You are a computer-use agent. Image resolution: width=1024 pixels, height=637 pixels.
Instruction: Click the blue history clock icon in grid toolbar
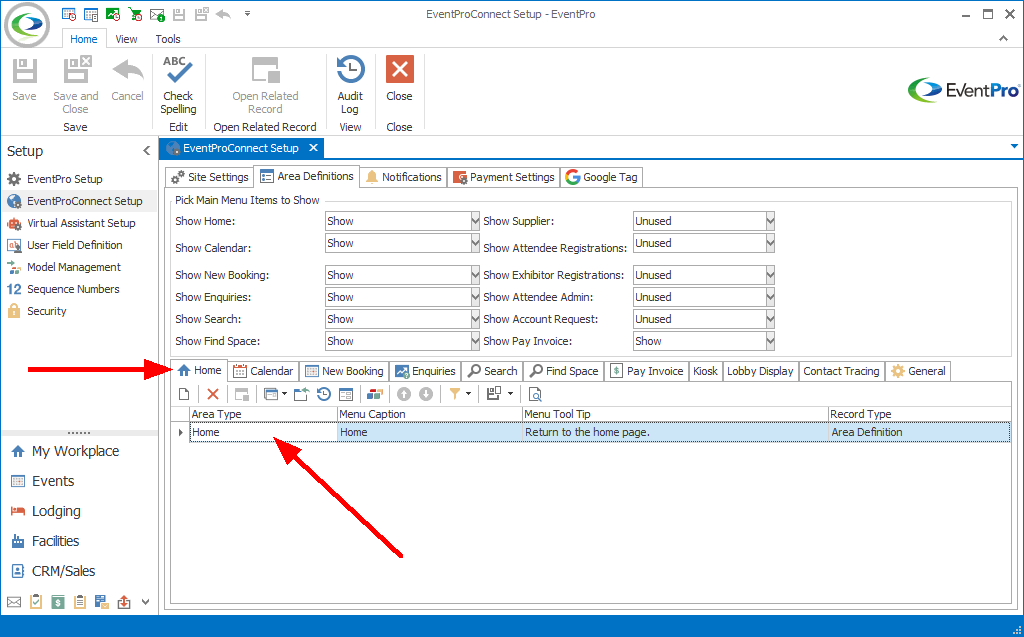click(x=324, y=394)
